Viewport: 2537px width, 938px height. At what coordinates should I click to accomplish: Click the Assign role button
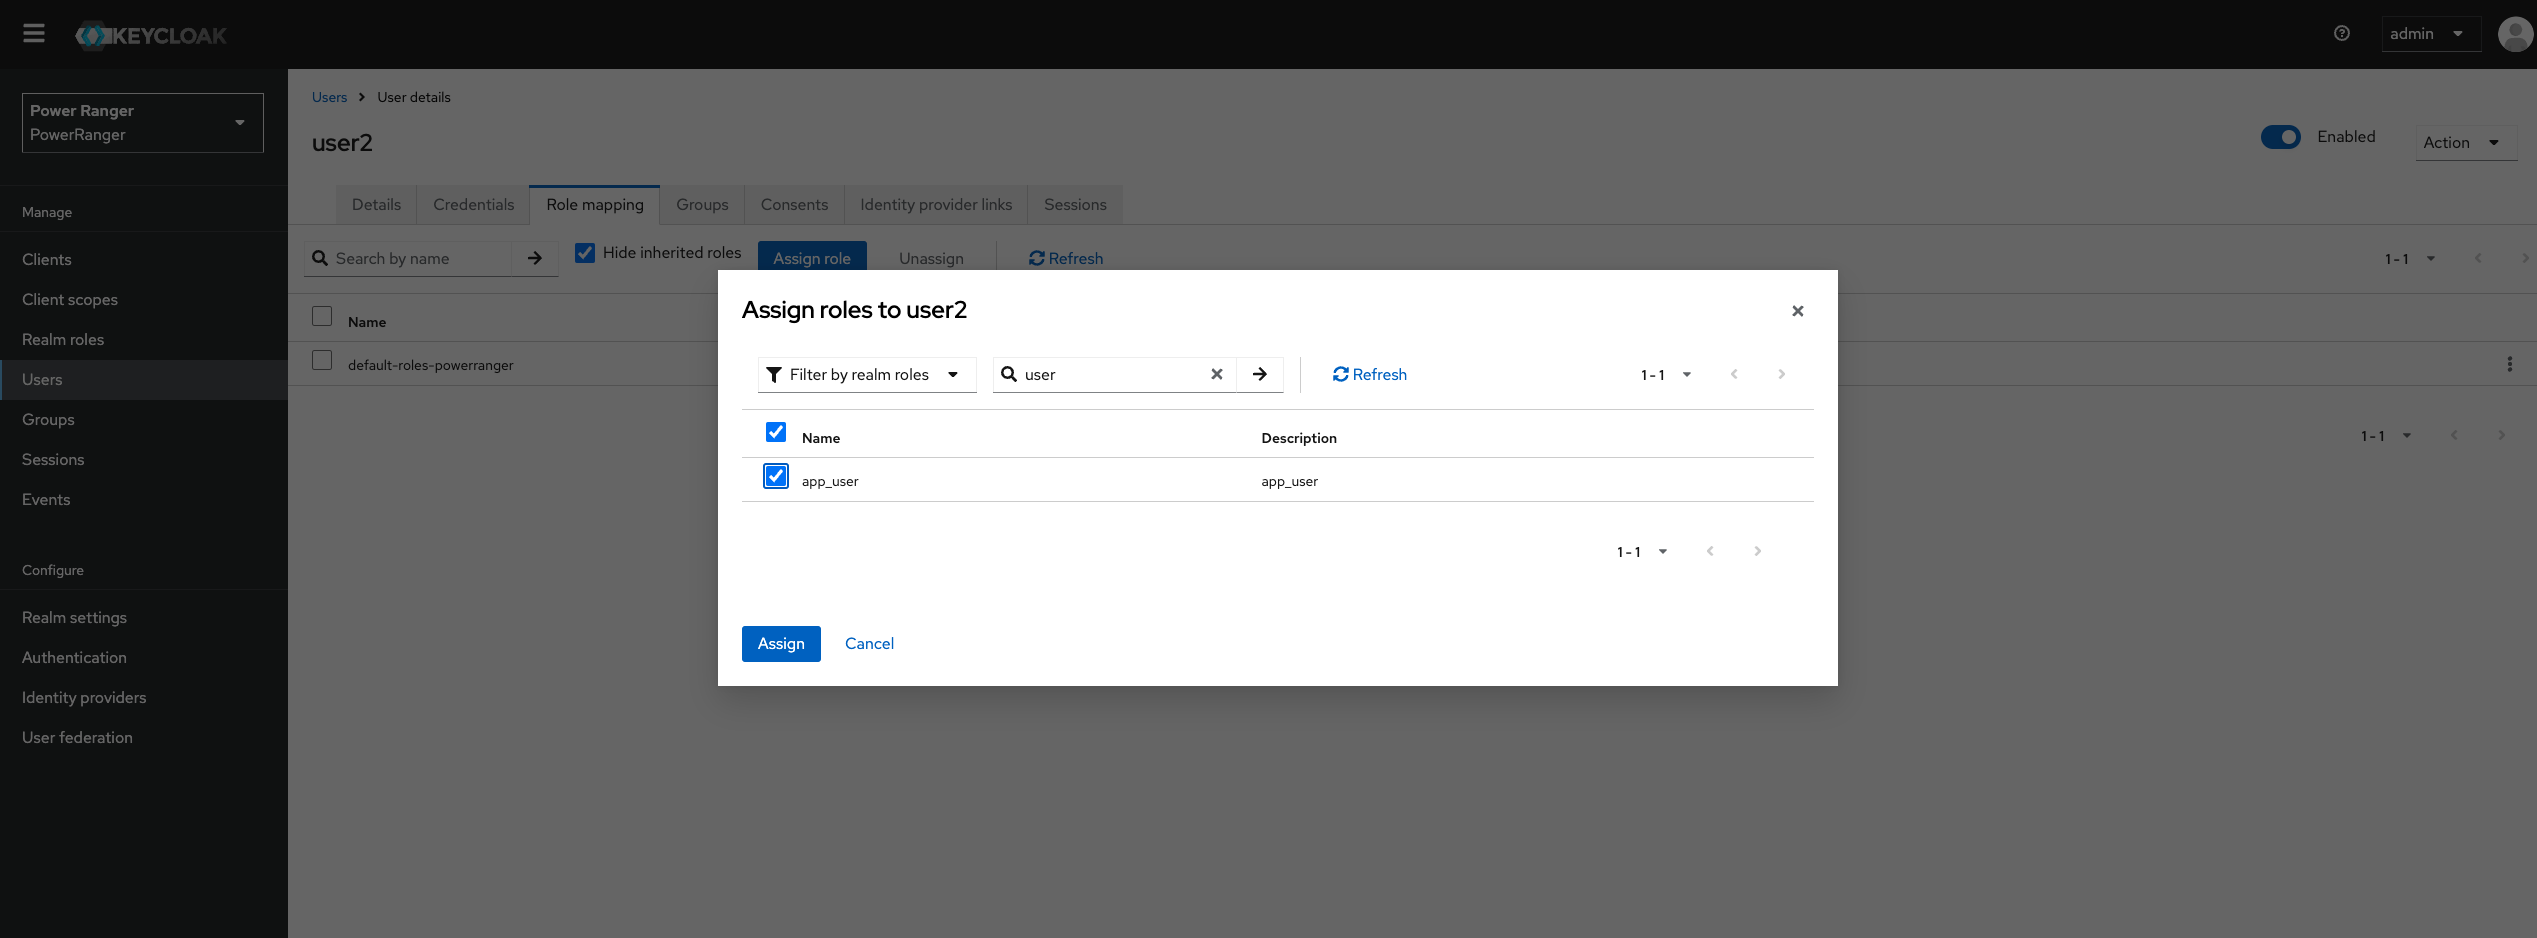(812, 257)
